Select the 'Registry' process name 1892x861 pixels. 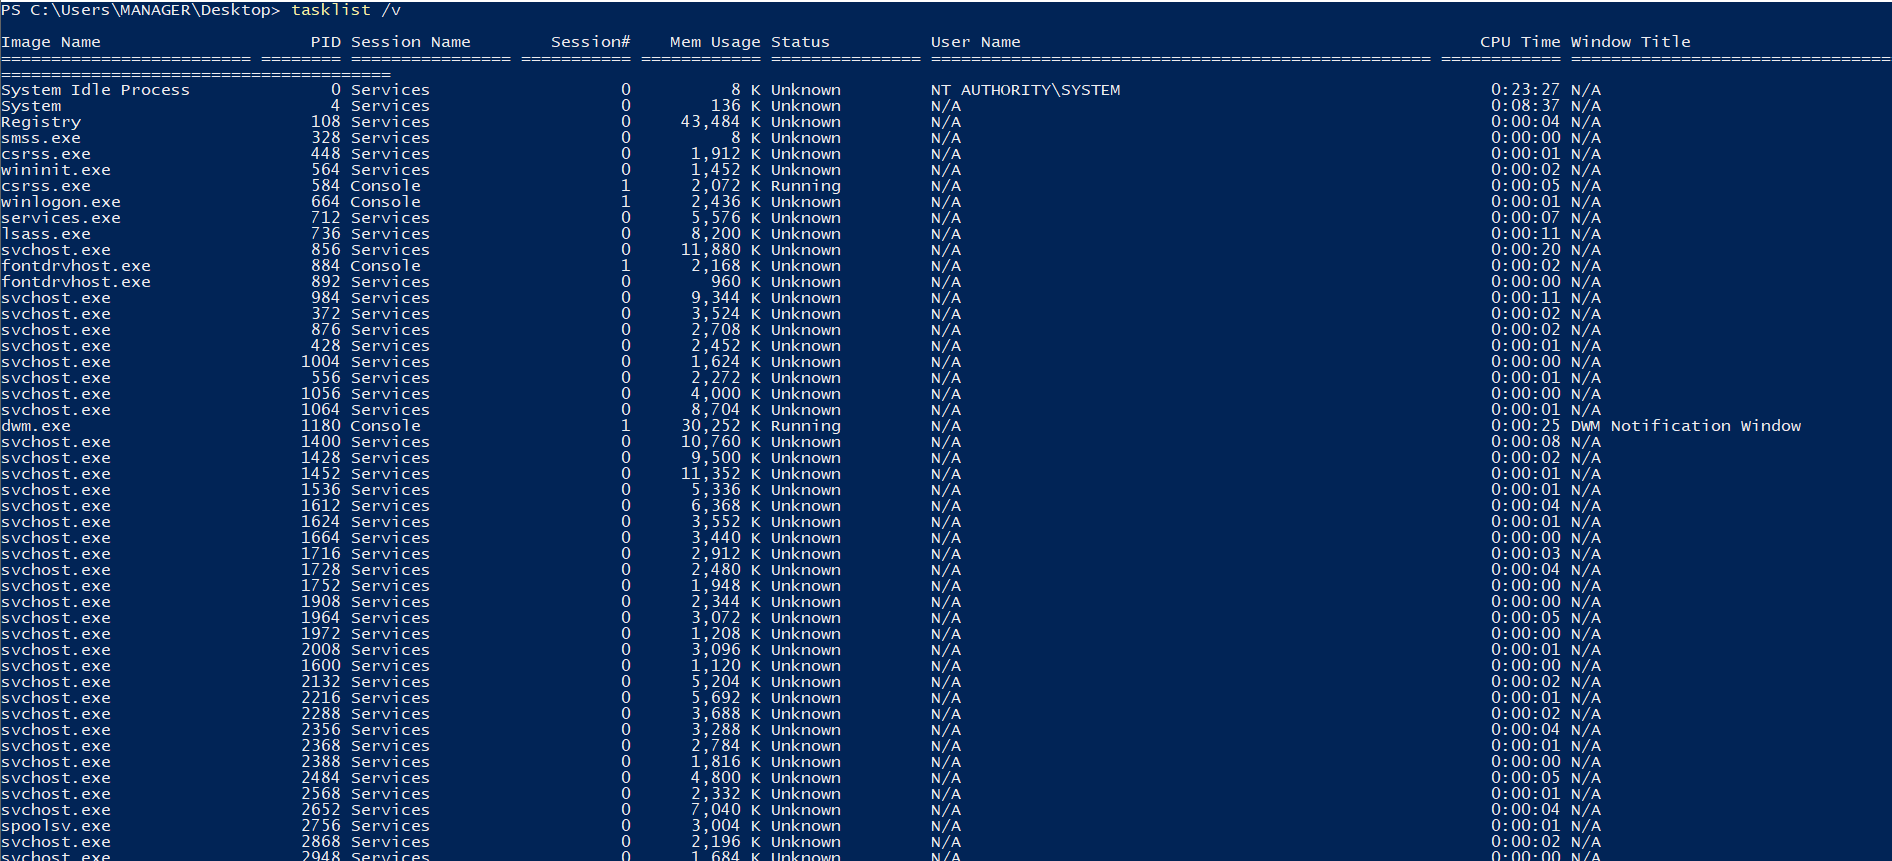pos(41,122)
